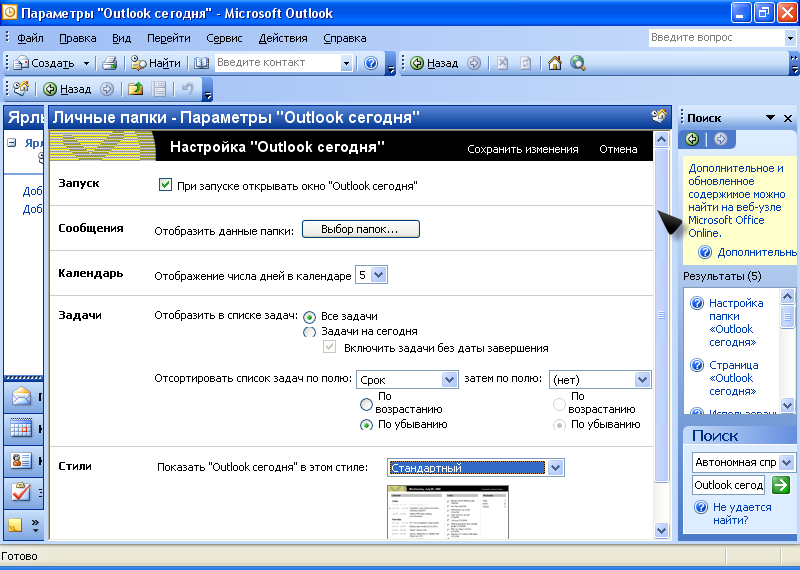Open the Создать button dropdown arrow
Image resolution: width=800 pixels, height=570 pixels.
click(86, 63)
